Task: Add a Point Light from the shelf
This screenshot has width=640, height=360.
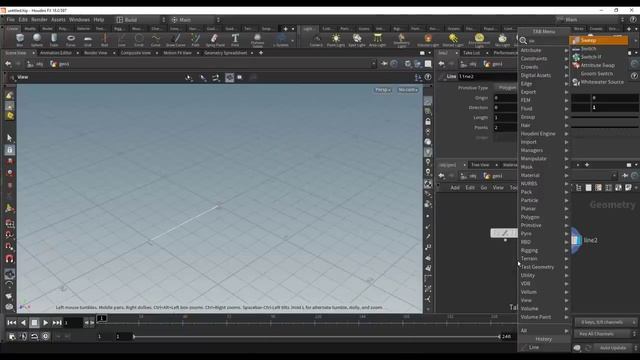Action: point(336,40)
